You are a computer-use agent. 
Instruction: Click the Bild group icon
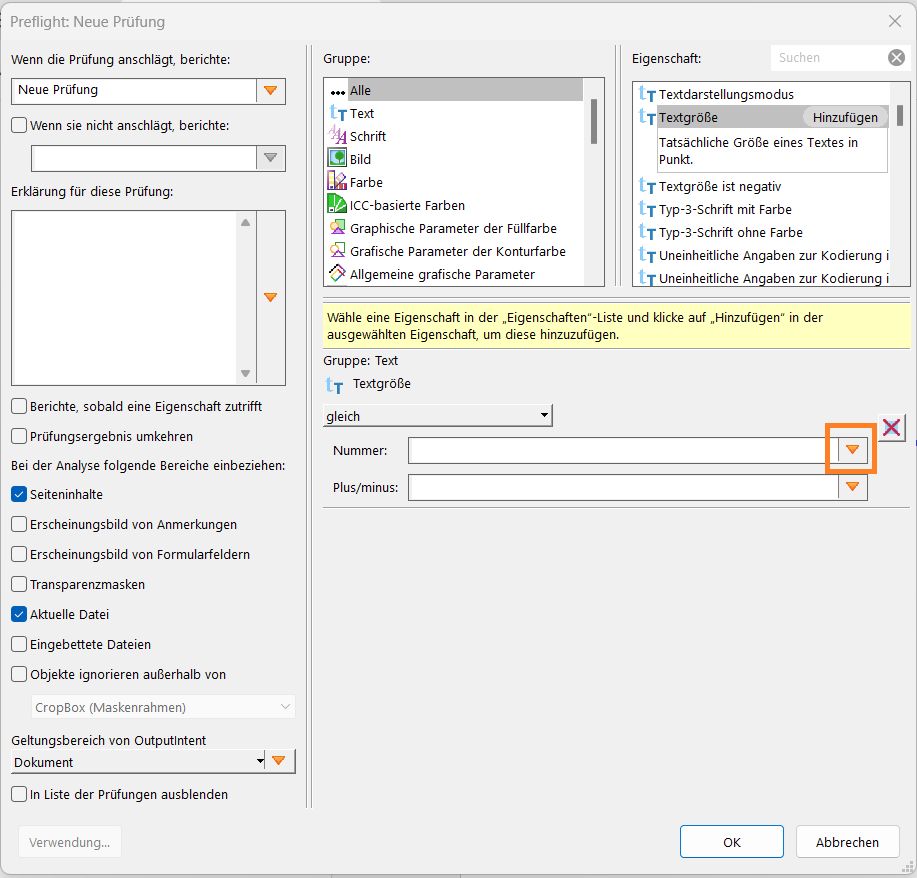click(x=337, y=159)
